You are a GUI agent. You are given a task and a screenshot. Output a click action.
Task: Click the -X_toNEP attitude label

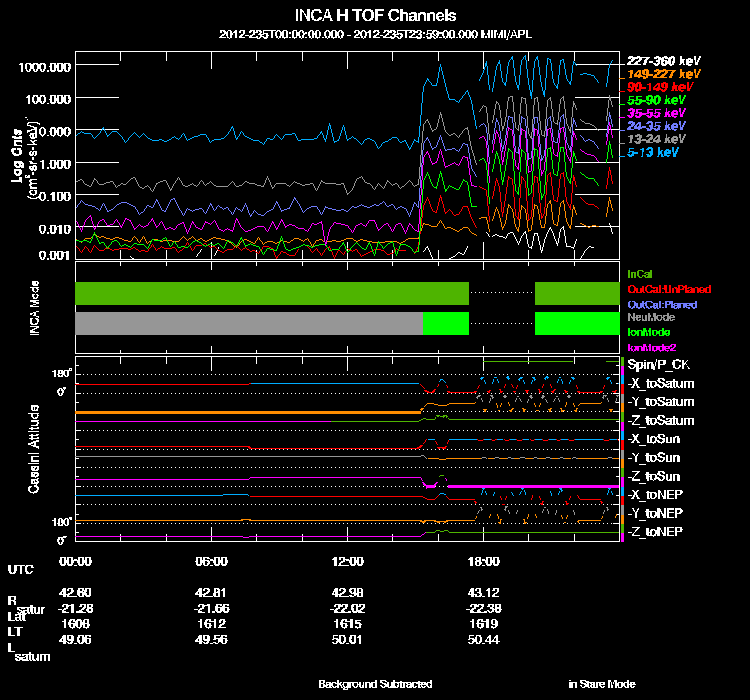pos(655,494)
